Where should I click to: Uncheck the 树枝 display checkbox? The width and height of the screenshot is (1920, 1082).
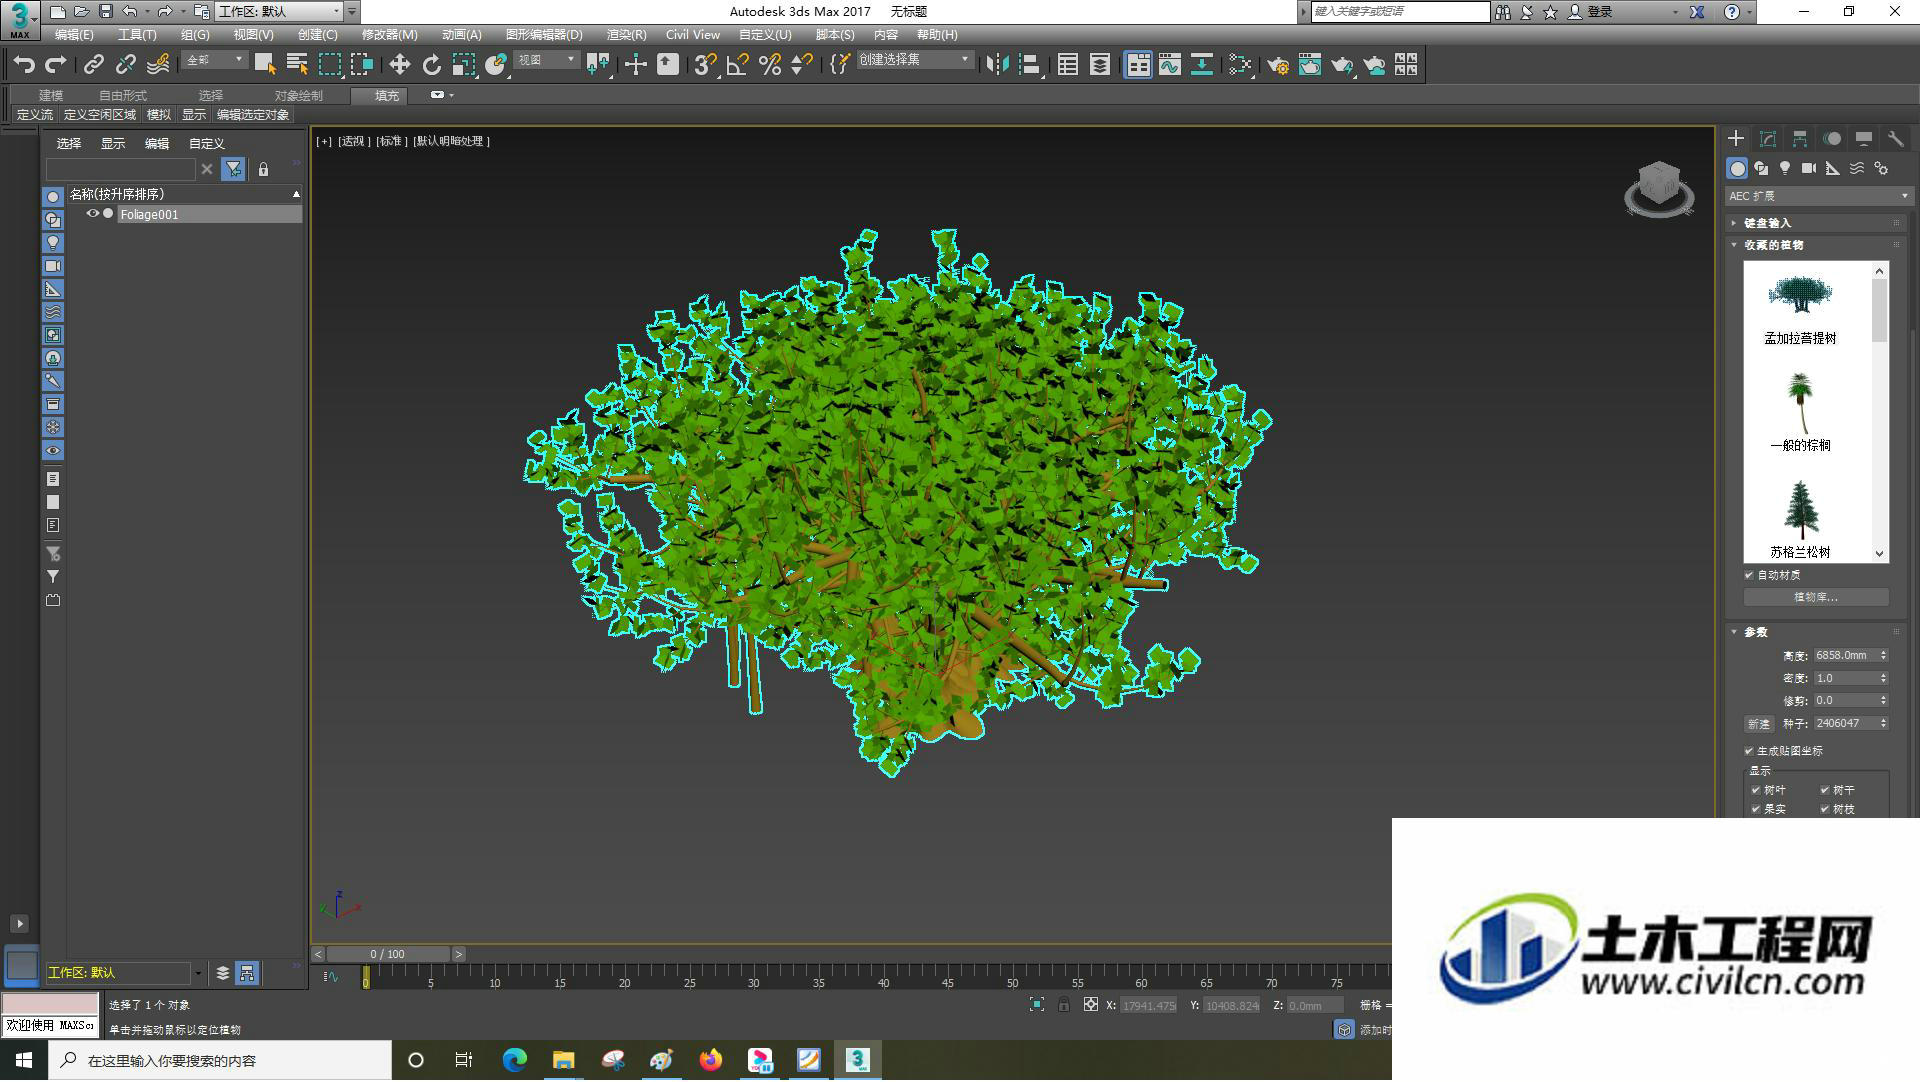1825,809
